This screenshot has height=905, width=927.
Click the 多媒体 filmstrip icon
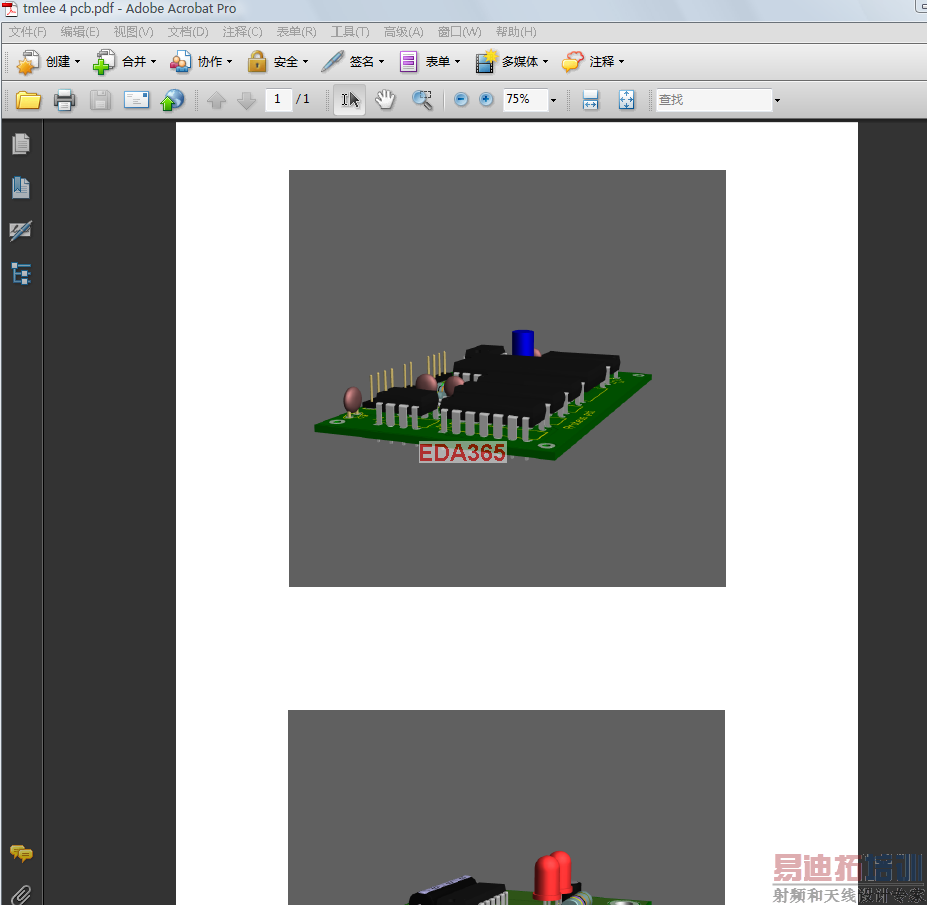(486, 61)
